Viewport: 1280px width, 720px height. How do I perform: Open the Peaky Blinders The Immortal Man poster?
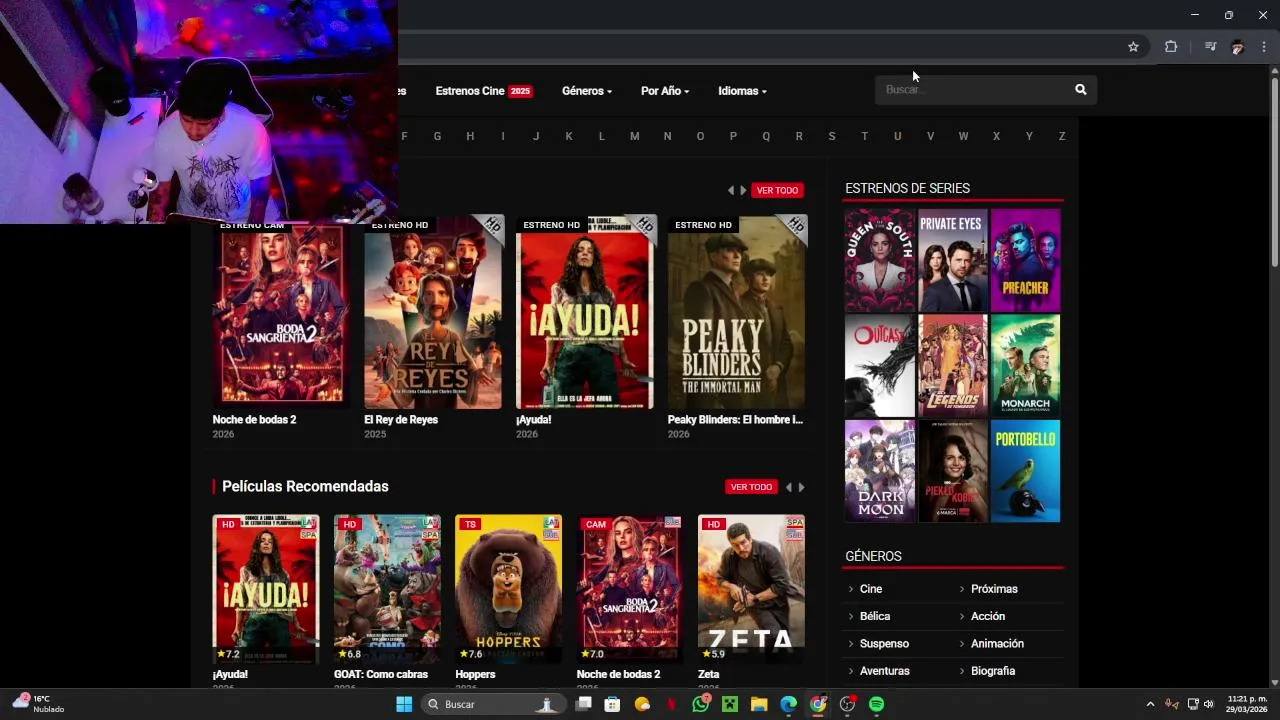(737, 312)
